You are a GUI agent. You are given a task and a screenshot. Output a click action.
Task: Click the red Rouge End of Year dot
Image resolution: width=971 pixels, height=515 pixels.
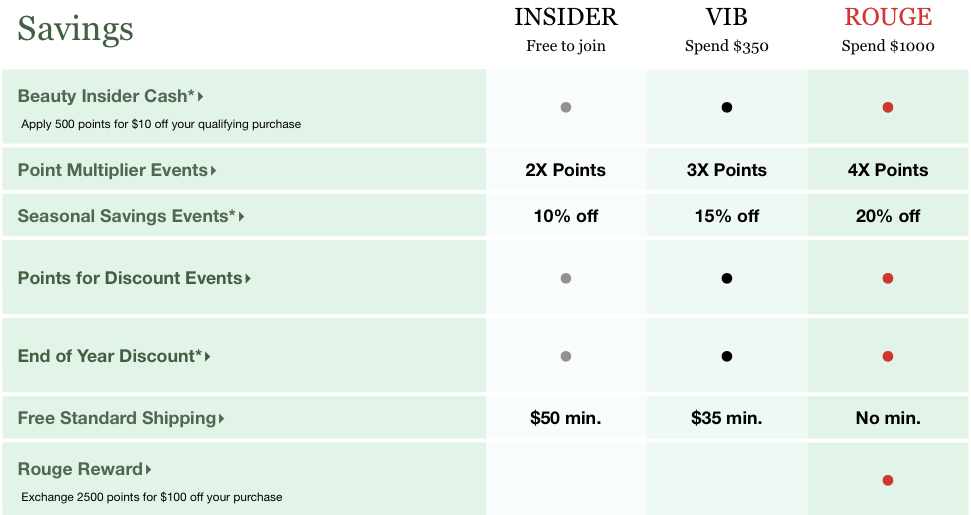[888, 356]
